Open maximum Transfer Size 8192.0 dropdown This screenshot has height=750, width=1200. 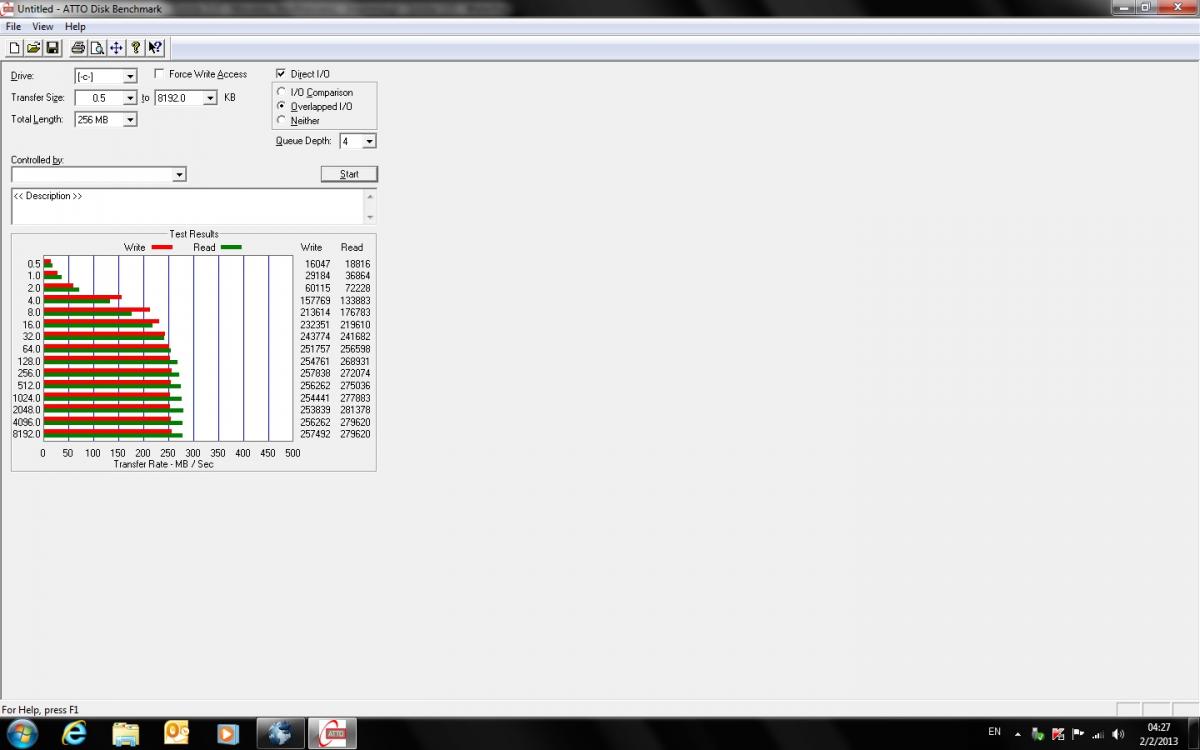tap(210, 98)
